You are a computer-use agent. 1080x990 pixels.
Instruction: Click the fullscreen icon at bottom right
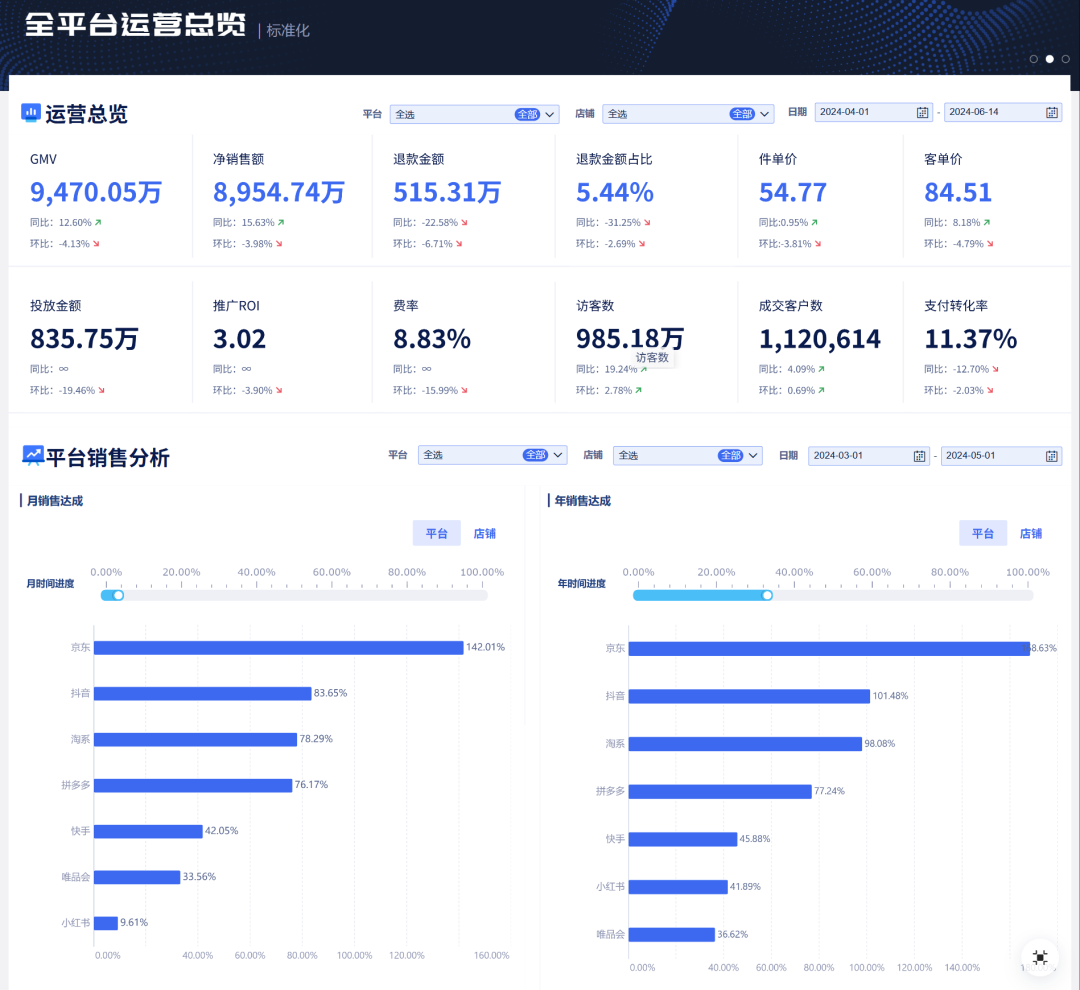tap(1040, 957)
